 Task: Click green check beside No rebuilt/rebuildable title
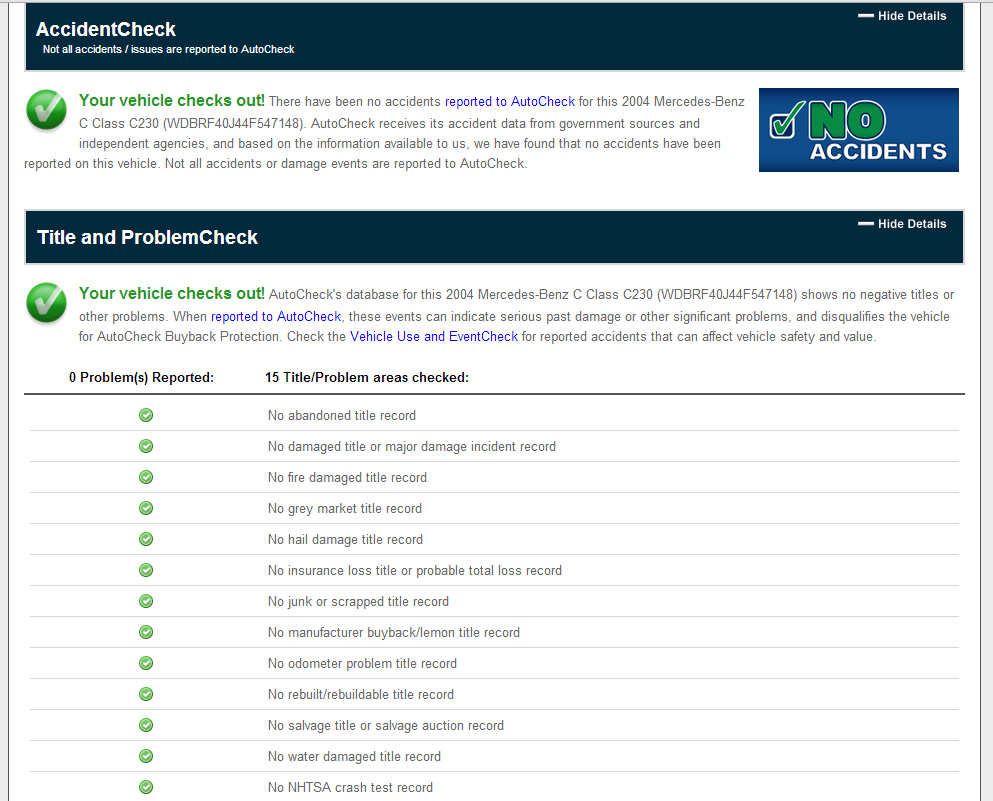point(146,695)
